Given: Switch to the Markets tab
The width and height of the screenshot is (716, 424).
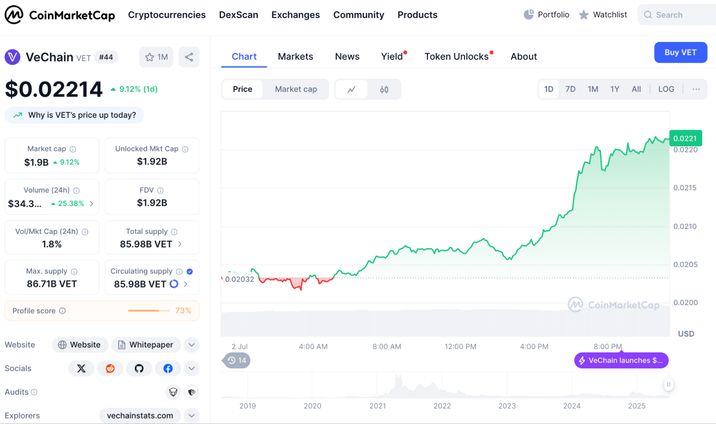Looking at the screenshot, I should point(295,57).
